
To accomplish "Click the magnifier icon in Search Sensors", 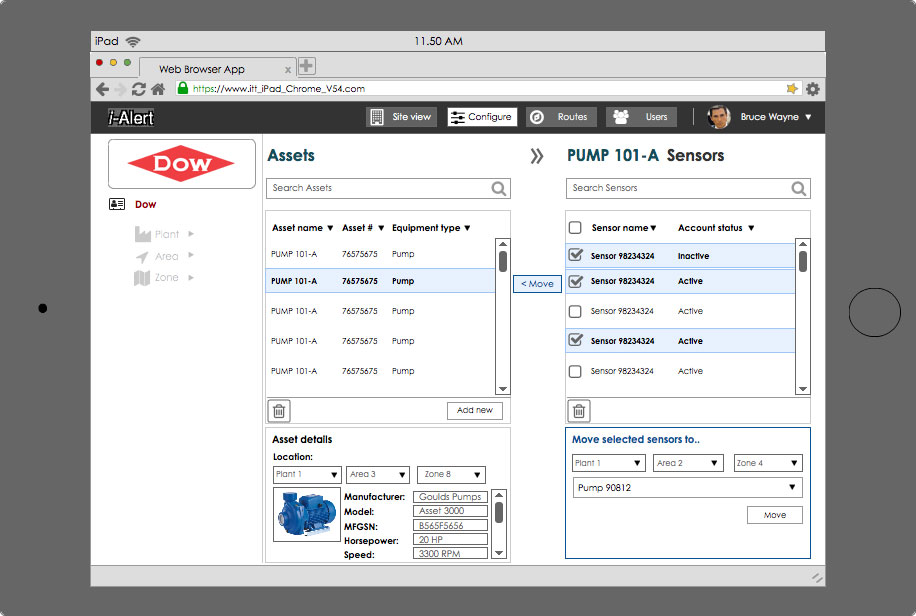I will (x=798, y=188).
